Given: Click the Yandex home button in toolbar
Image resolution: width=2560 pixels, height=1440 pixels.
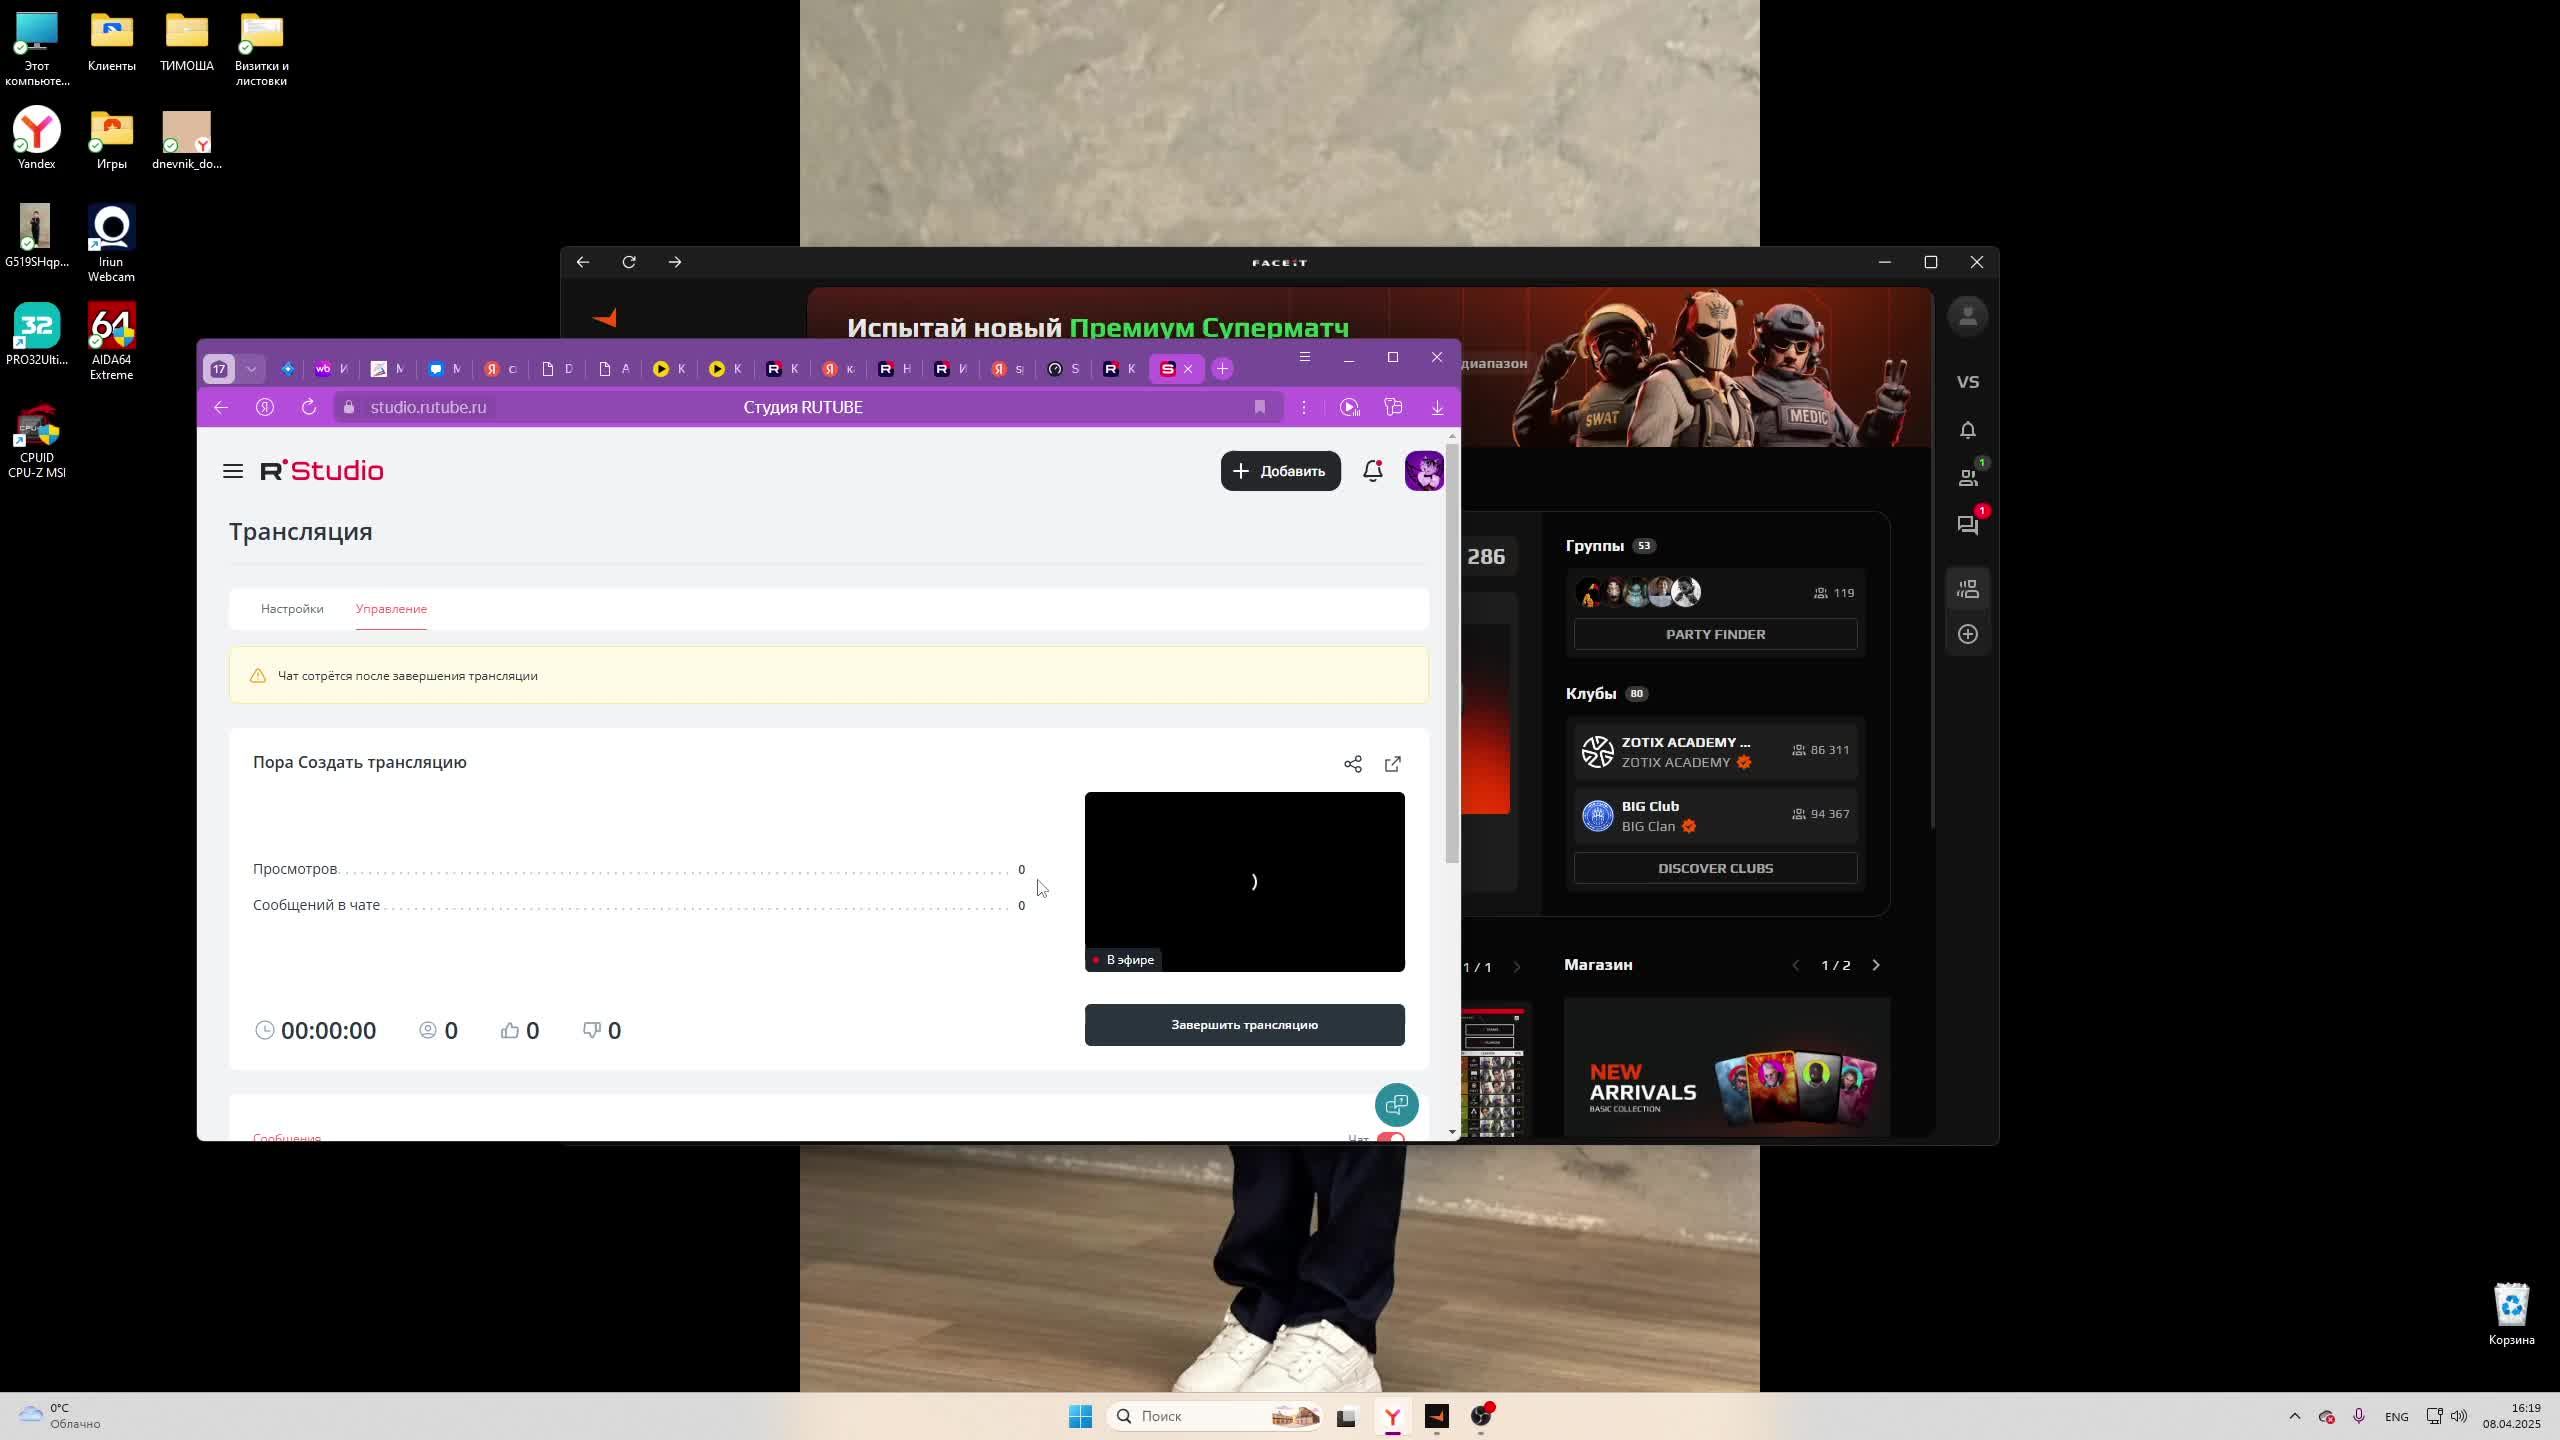Looking at the screenshot, I should (x=265, y=407).
